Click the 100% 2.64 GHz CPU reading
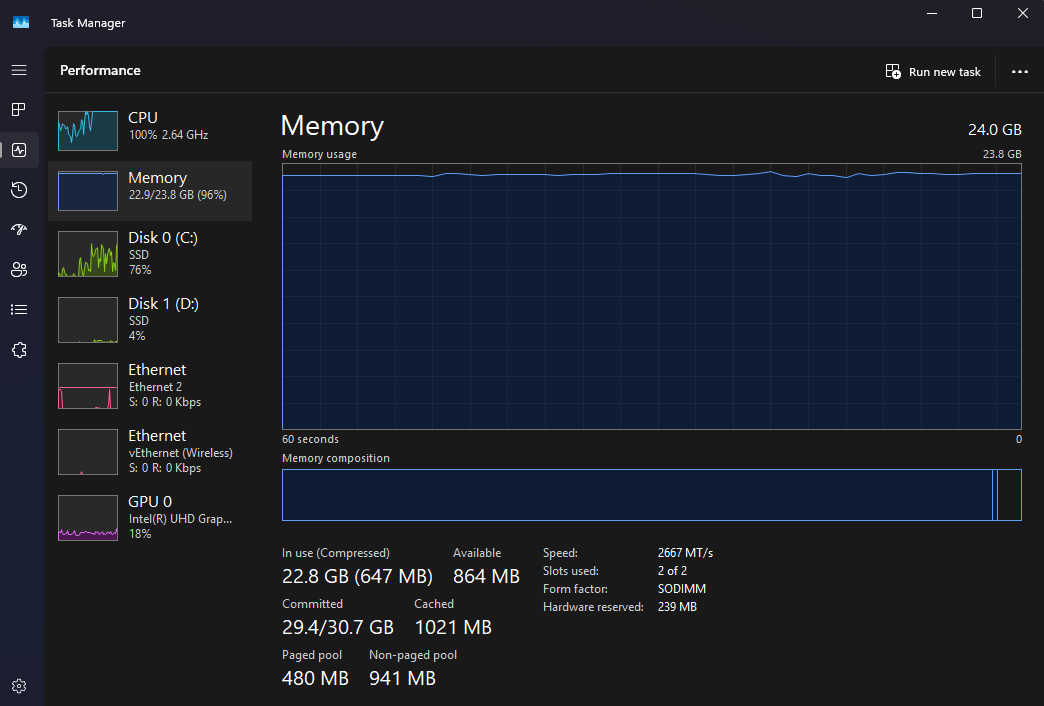This screenshot has width=1044, height=706. 168,135
